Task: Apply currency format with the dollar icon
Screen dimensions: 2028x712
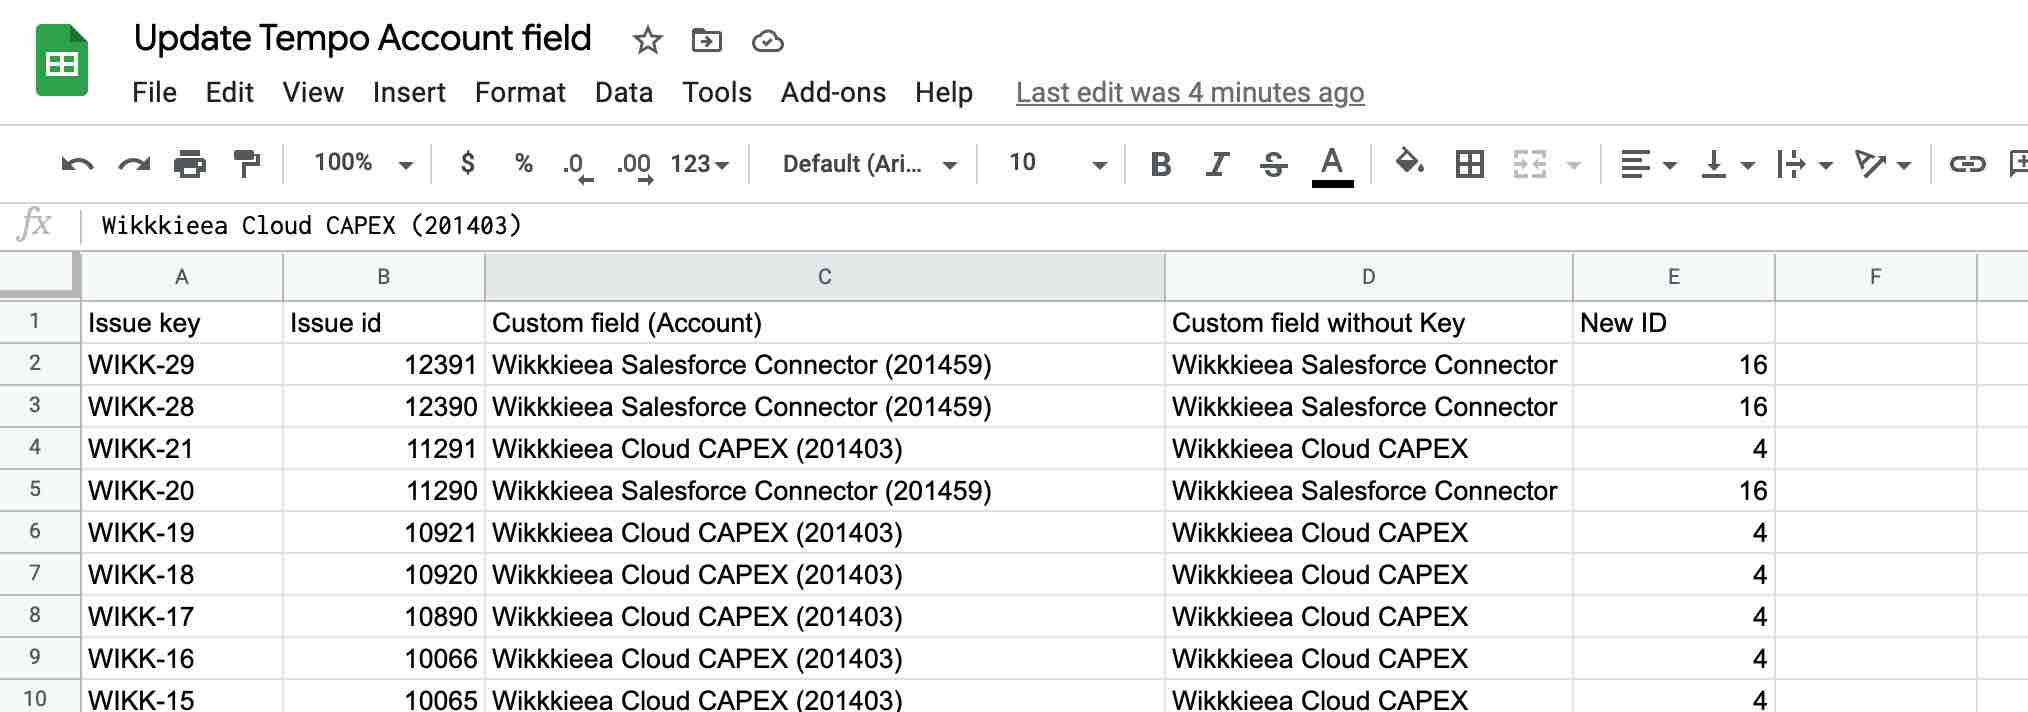Action: [466, 163]
